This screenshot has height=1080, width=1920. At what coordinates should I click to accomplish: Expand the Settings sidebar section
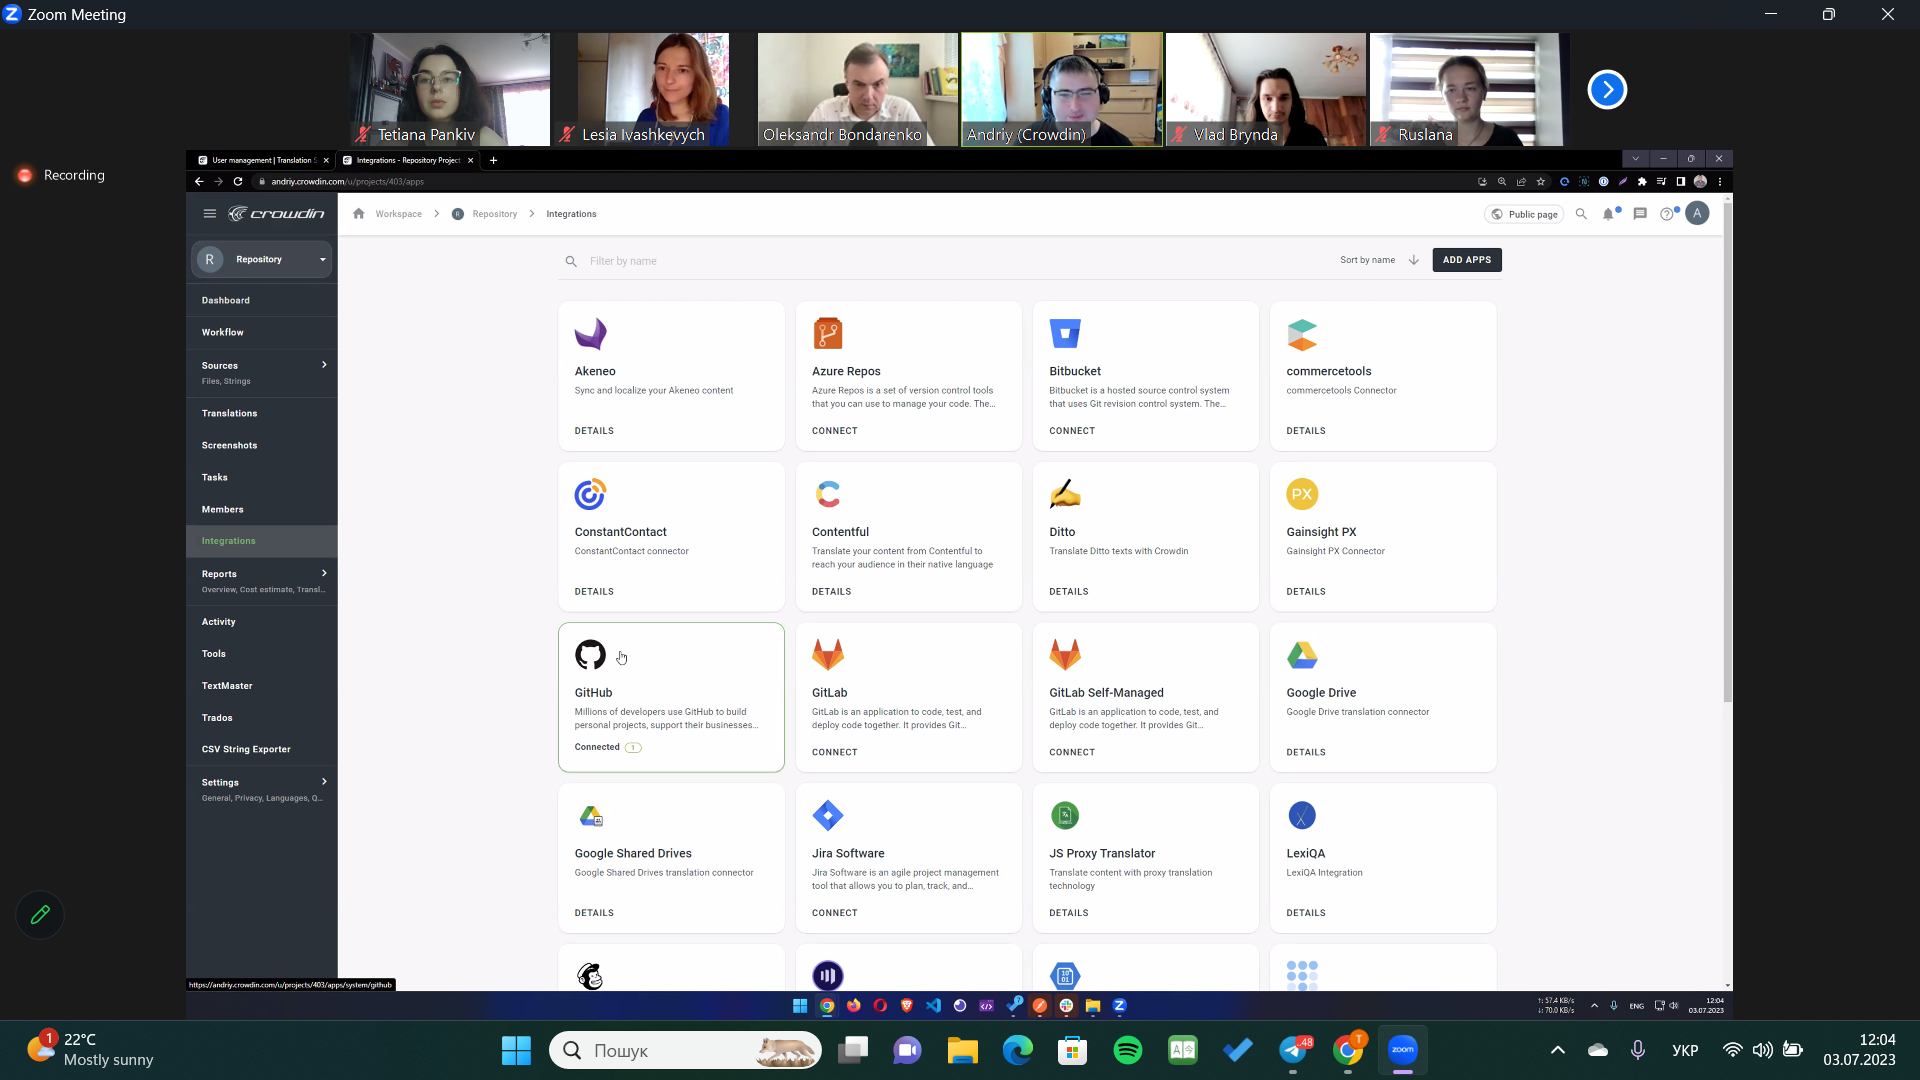click(x=324, y=782)
